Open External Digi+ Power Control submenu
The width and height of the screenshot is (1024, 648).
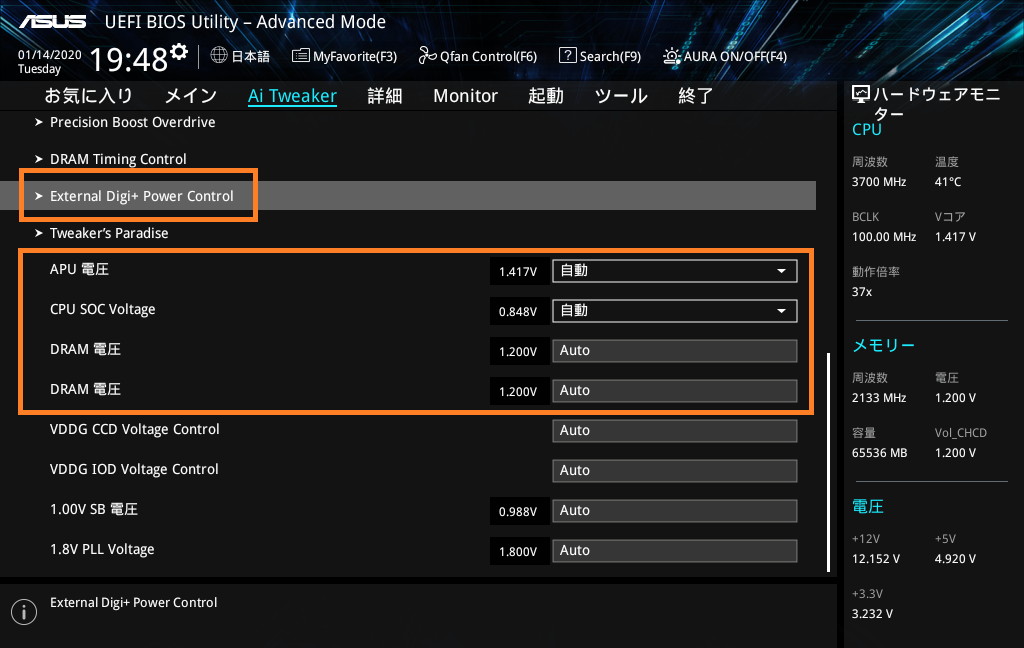(x=141, y=196)
